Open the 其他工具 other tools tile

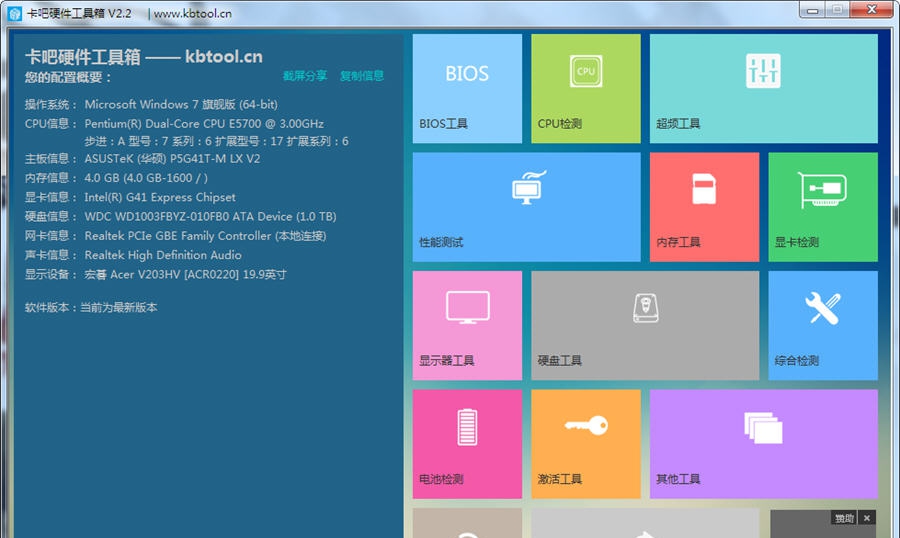tap(763, 444)
